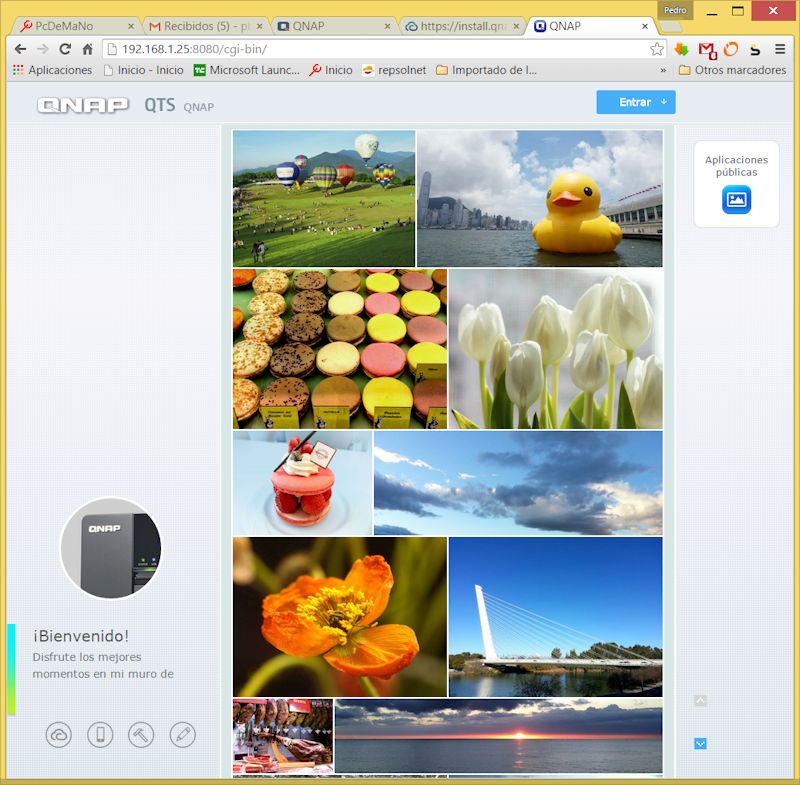The height and width of the screenshot is (785, 800).
Task: Open the hot air balloons photo
Action: (324, 198)
